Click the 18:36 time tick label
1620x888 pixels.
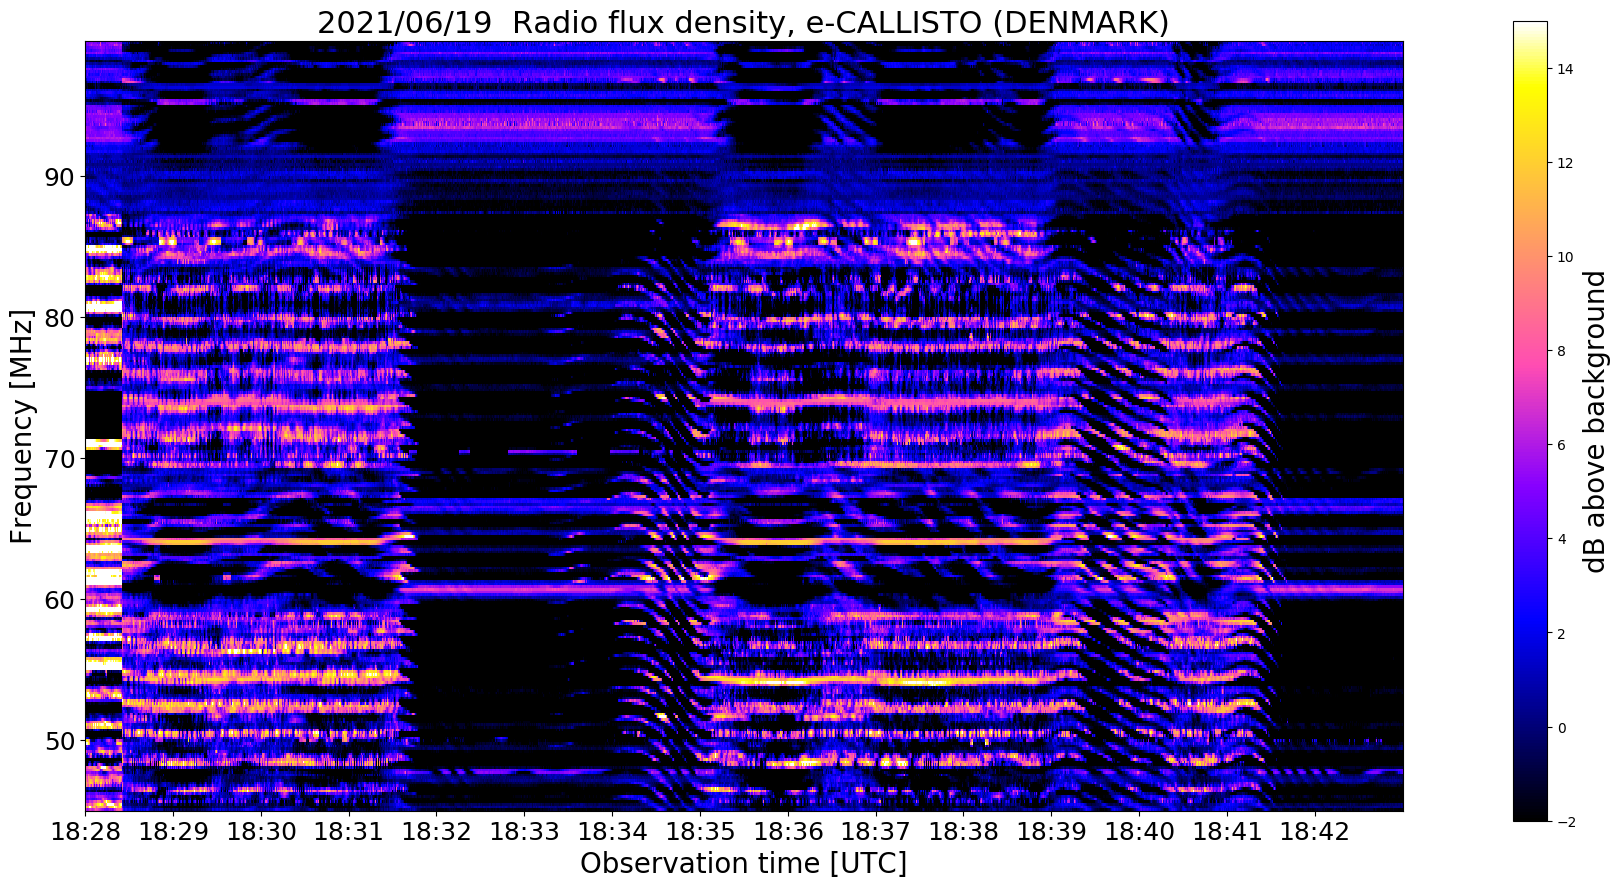point(788,831)
